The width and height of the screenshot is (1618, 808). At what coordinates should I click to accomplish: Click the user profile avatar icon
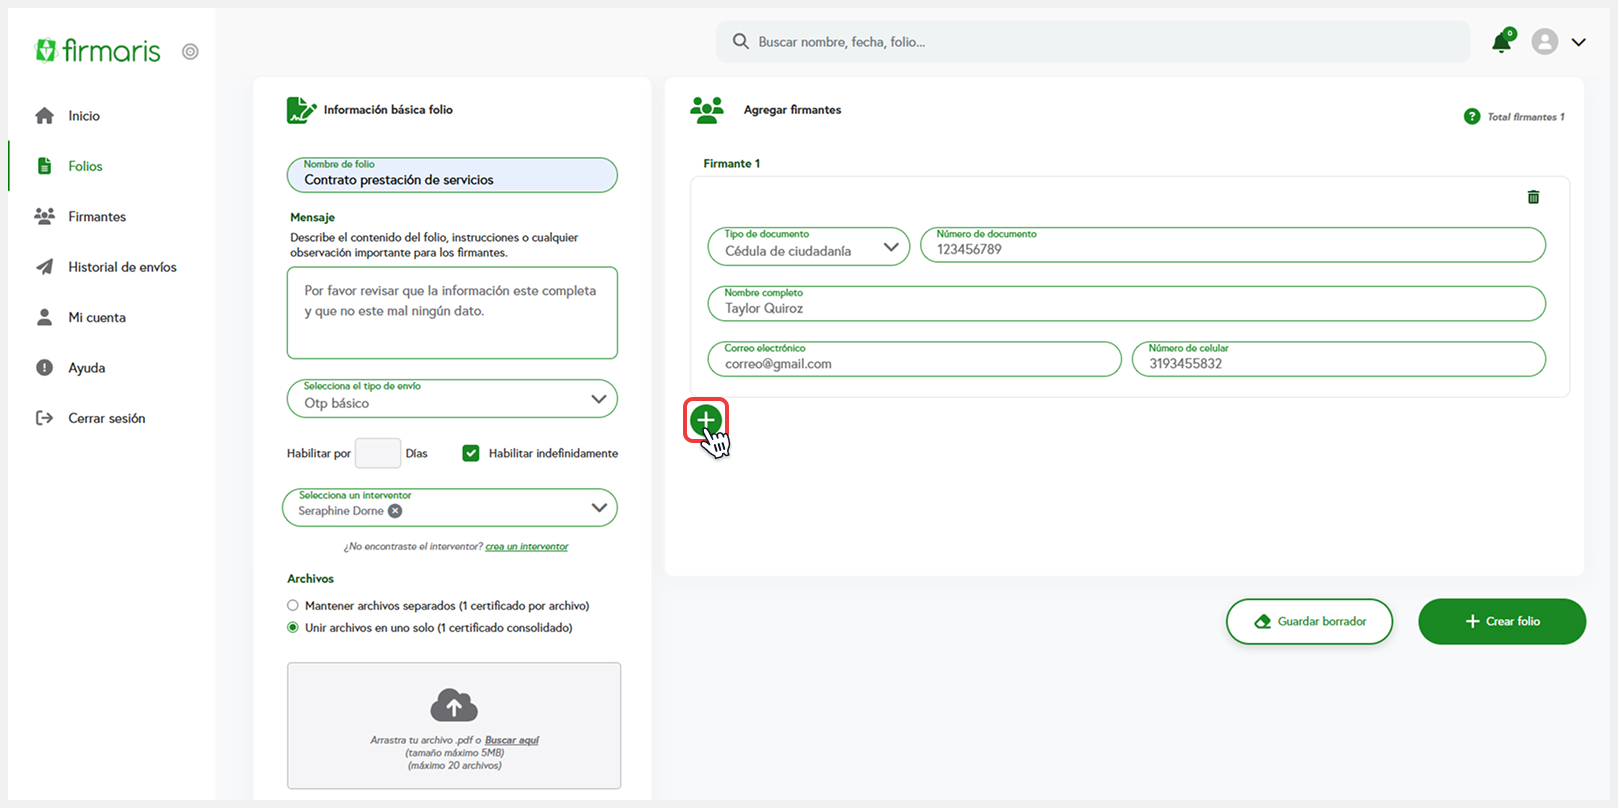click(1544, 42)
